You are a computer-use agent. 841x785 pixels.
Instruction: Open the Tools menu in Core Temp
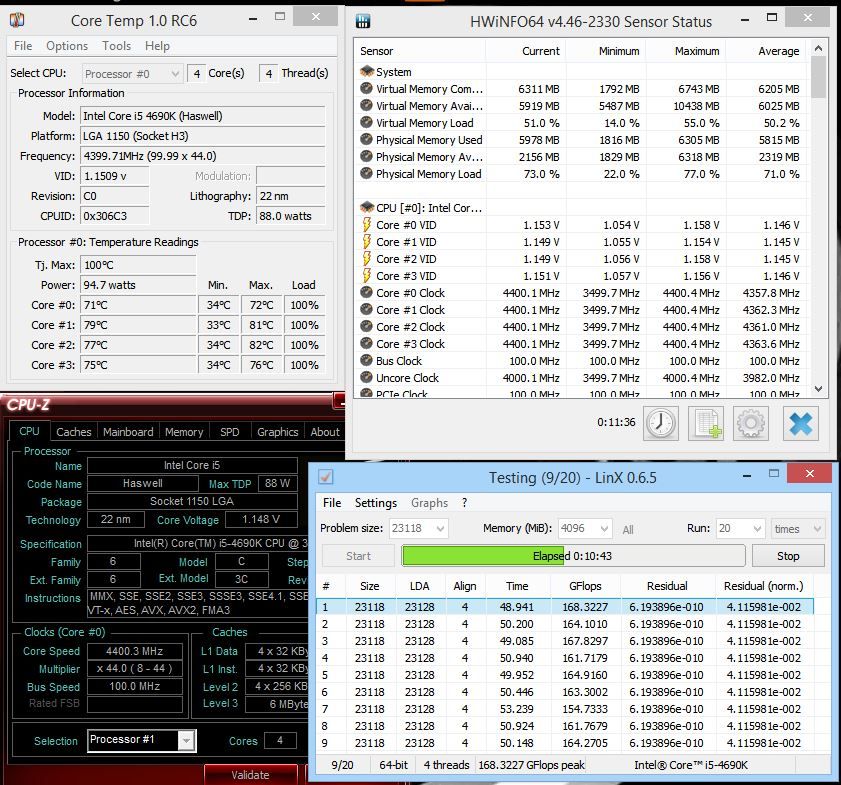click(x=116, y=46)
